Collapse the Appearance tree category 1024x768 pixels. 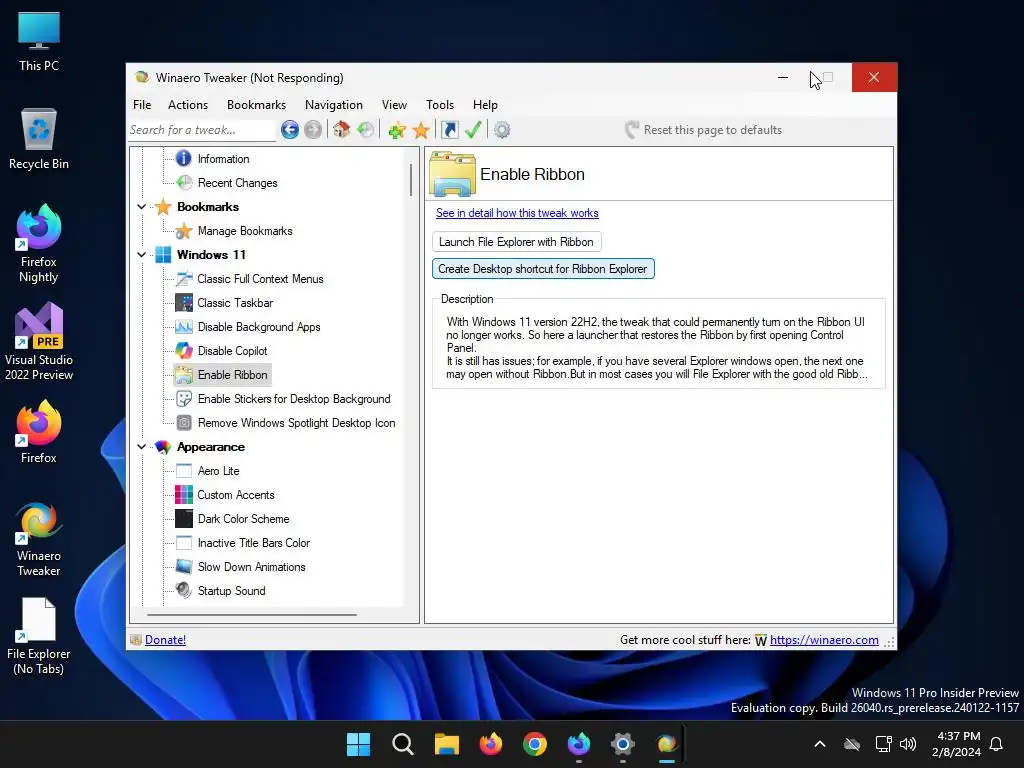(142, 447)
